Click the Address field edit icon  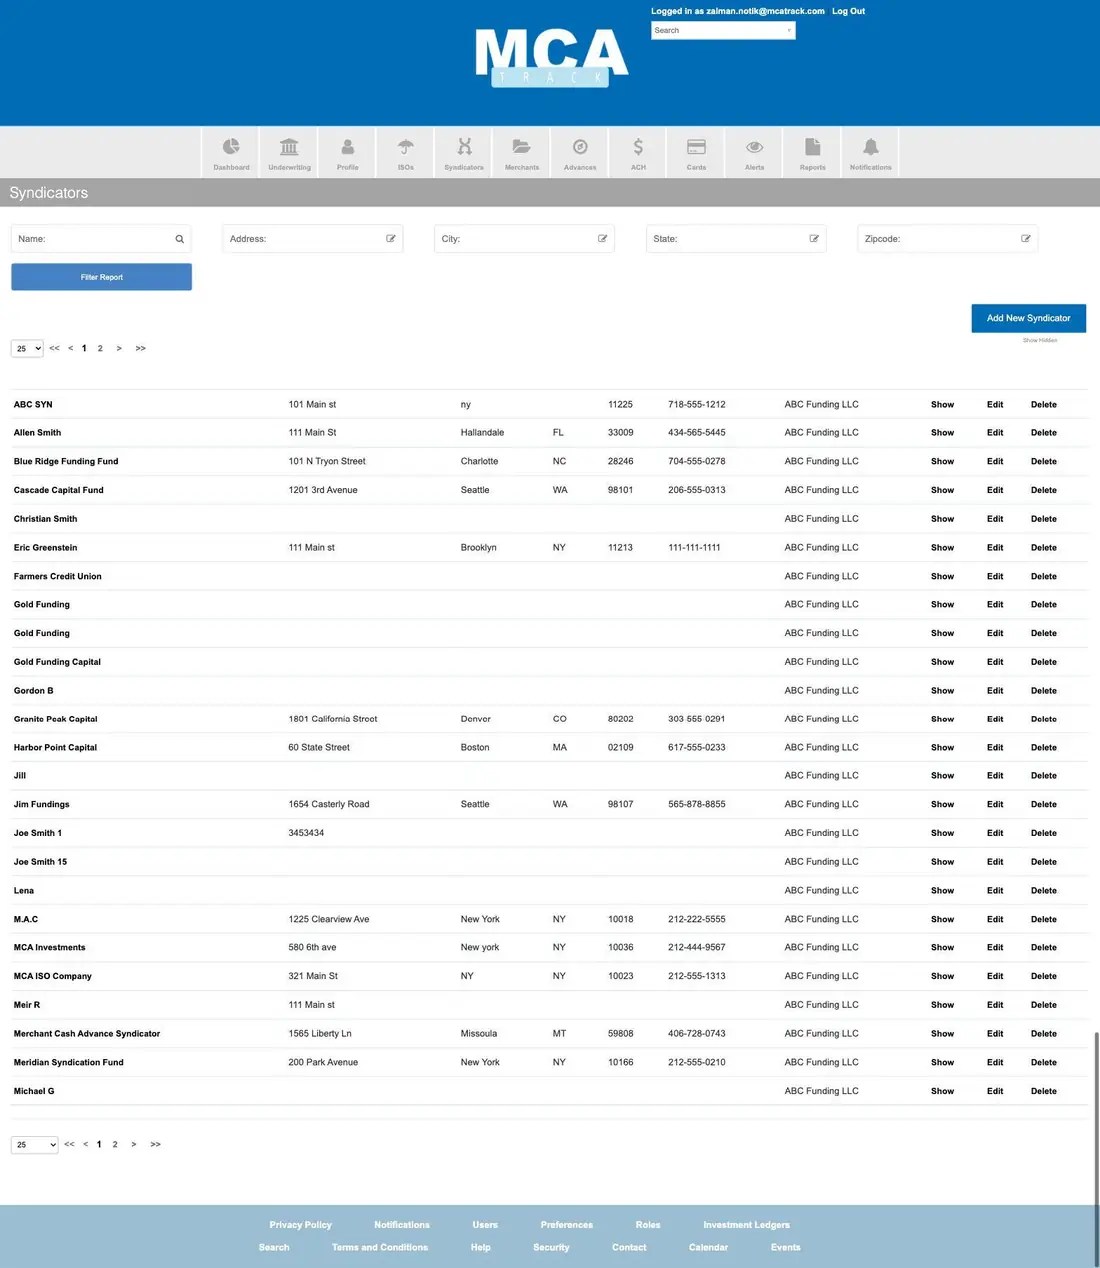(x=391, y=239)
